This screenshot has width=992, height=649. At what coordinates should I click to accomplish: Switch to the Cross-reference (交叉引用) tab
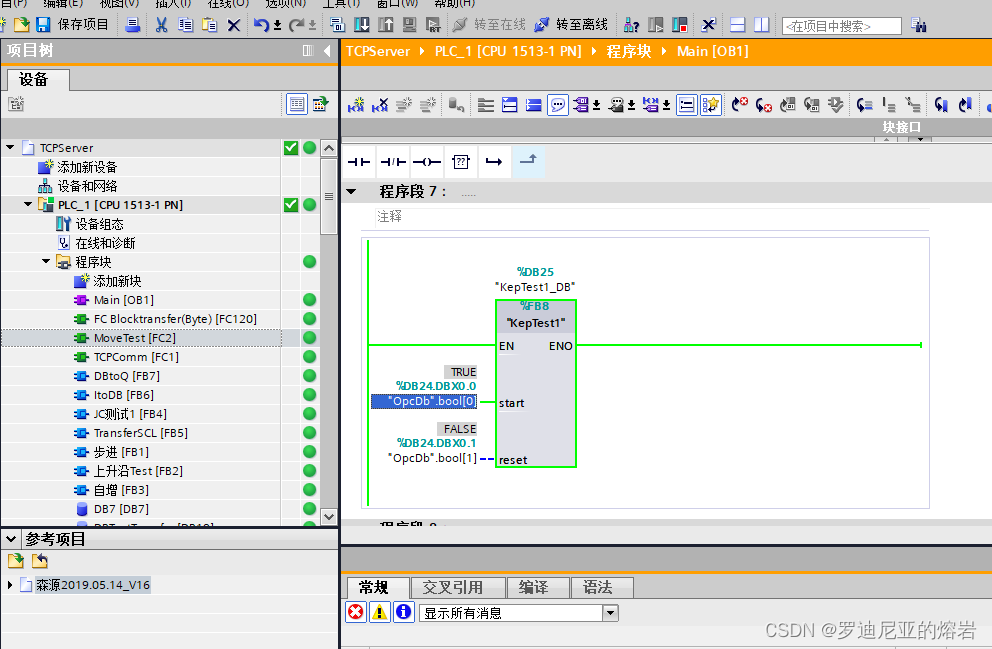452,587
